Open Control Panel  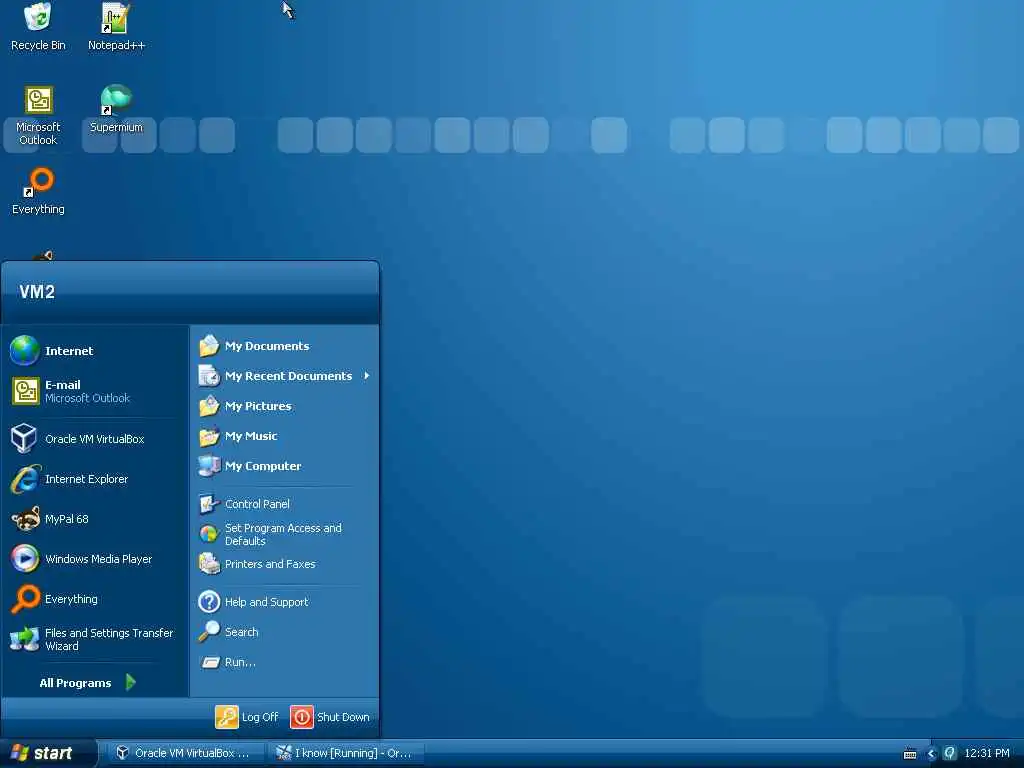click(x=285, y=504)
